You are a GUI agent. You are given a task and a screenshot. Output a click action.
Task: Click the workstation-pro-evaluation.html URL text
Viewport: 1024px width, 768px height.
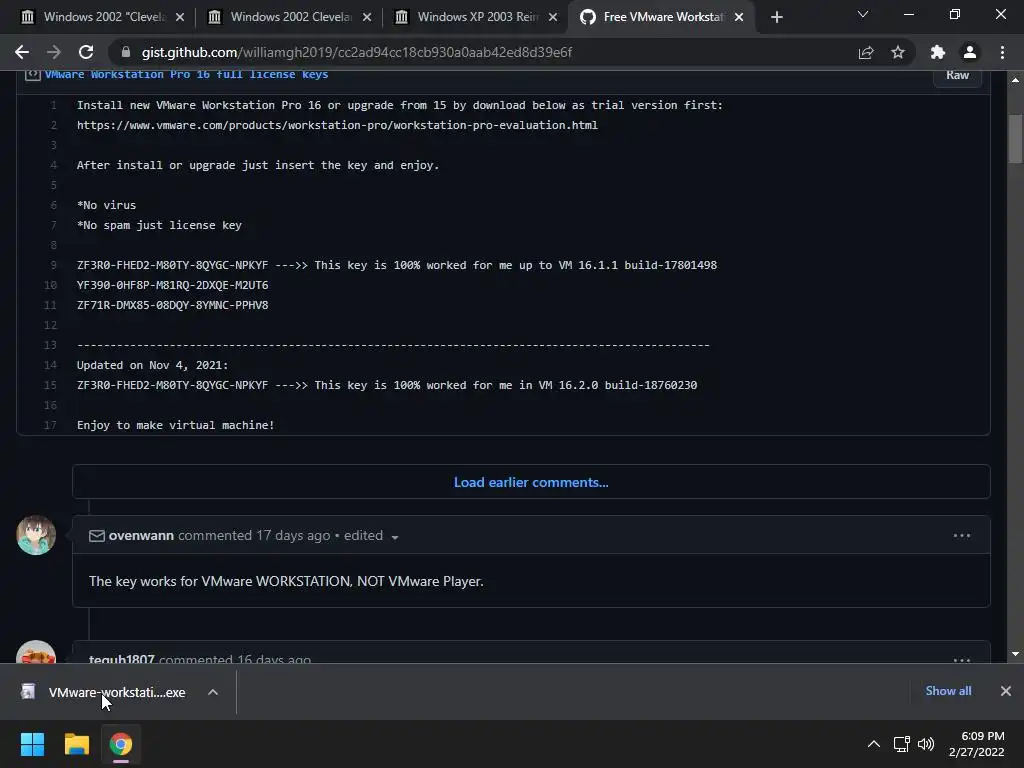pyautogui.click(x=337, y=125)
